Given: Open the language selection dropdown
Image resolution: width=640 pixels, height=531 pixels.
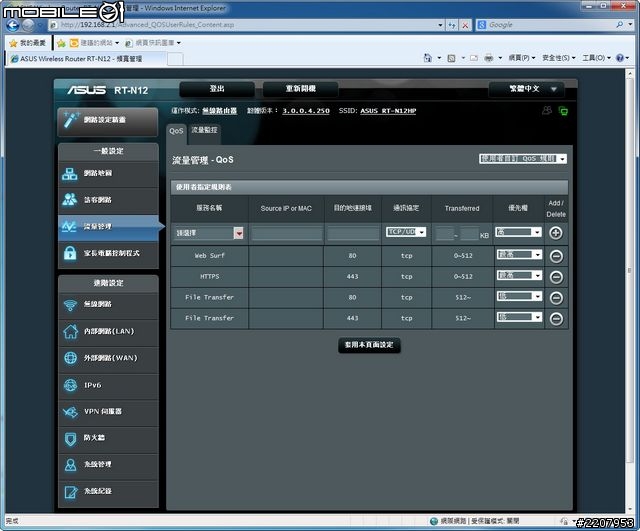Looking at the screenshot, I should (x=527, y=89).
